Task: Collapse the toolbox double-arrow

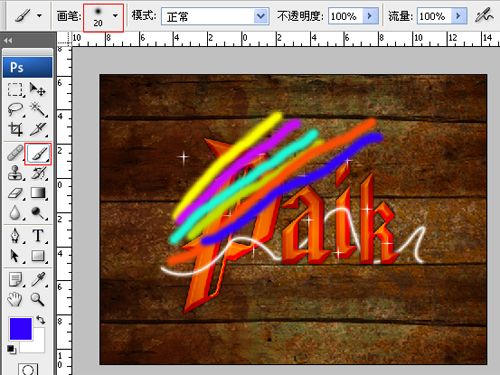Action: (x=8, y=41)
